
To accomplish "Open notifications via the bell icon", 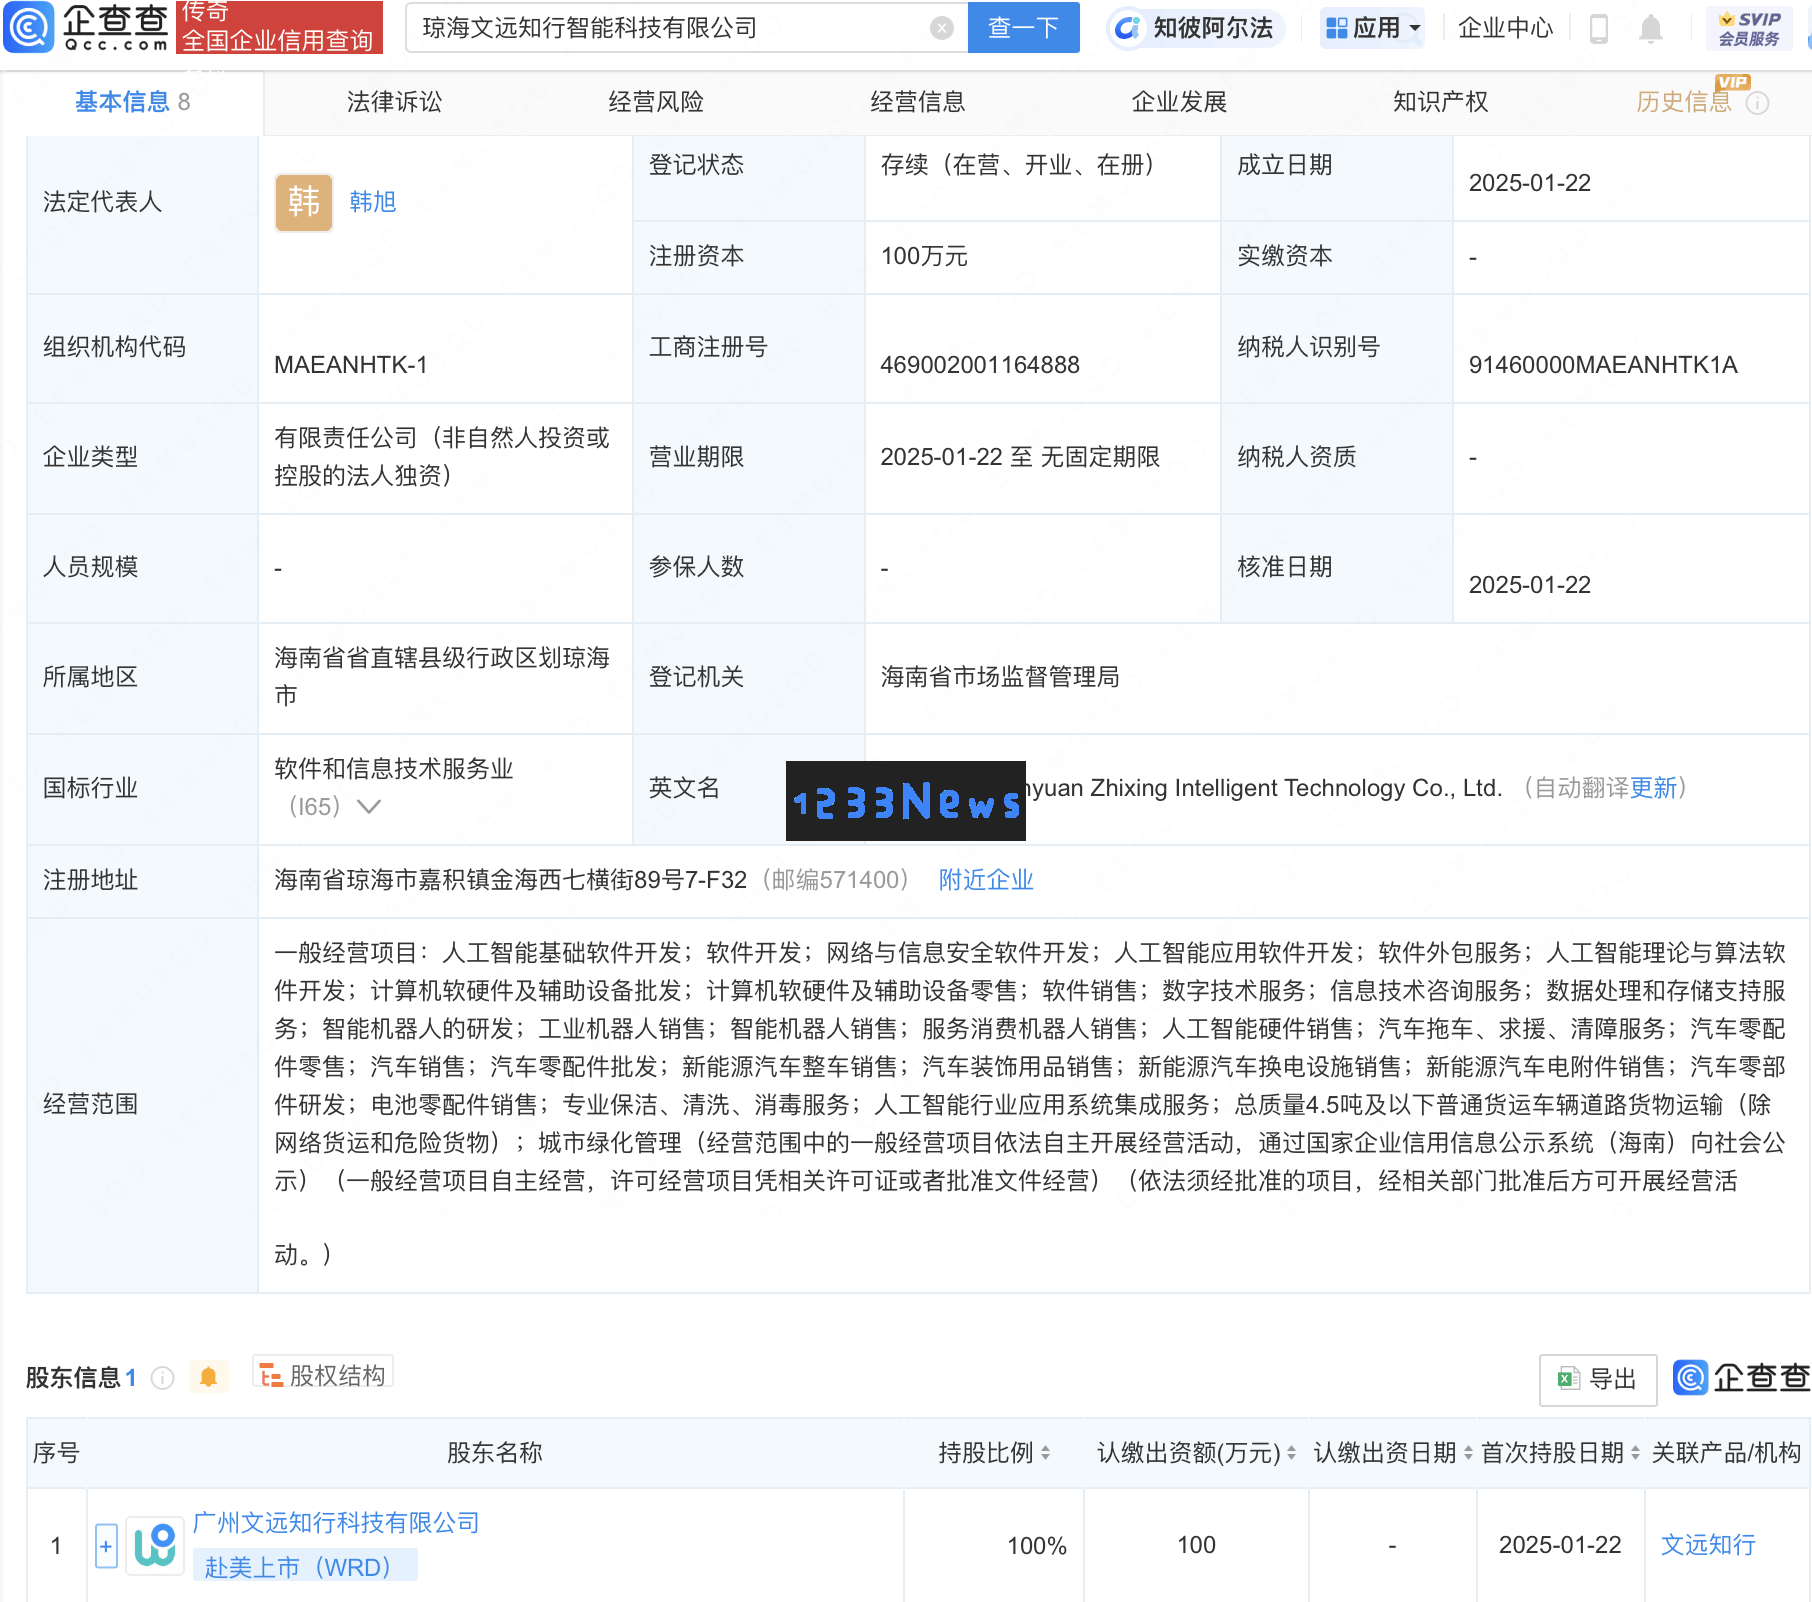I will 1651,28.
